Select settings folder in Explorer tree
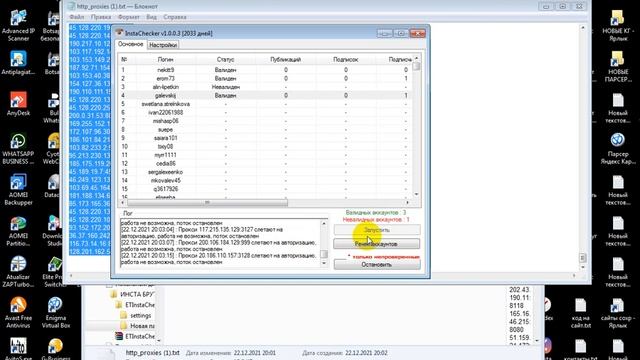The image size is (640, 360). click(136, 316)
